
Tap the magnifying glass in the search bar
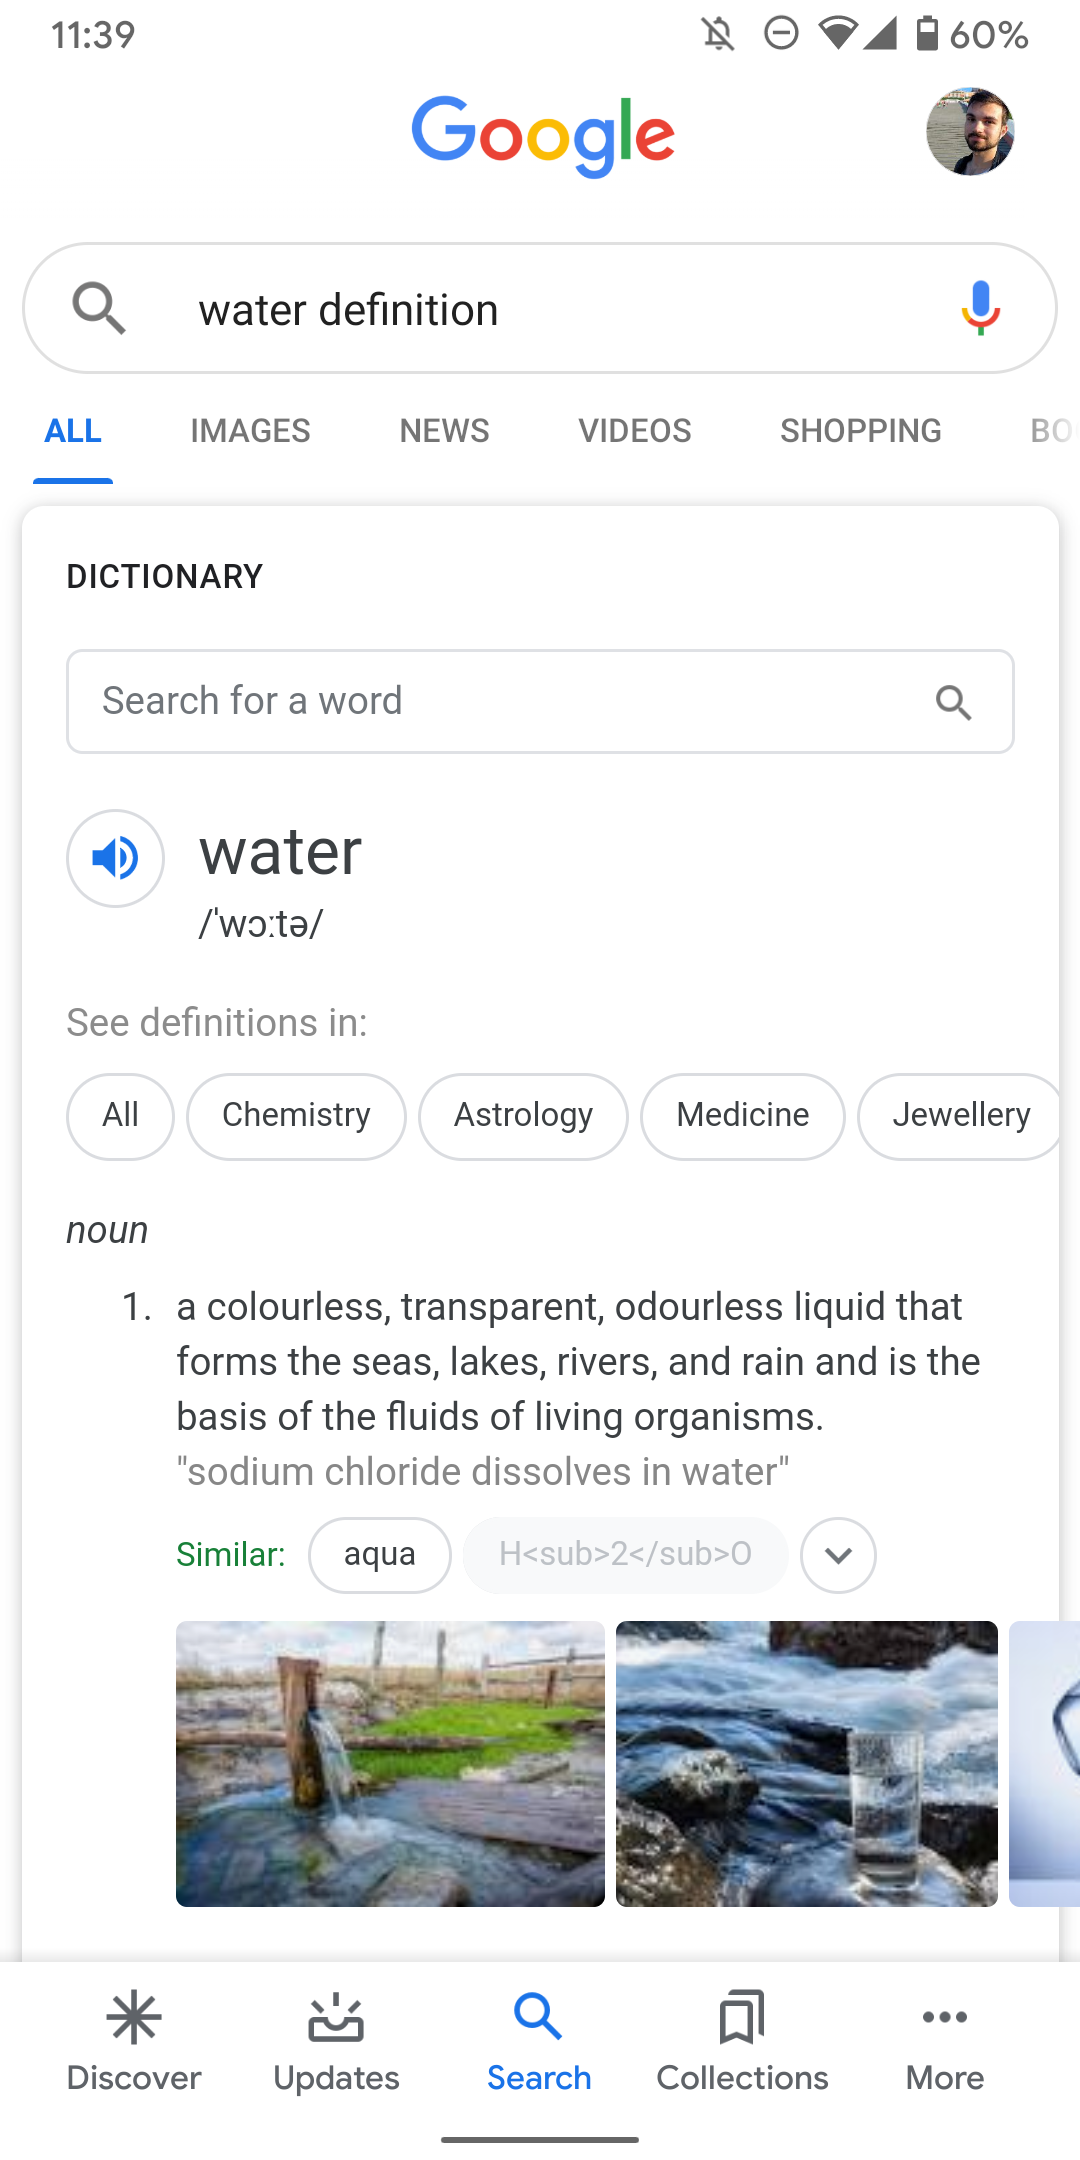(98, 308)
